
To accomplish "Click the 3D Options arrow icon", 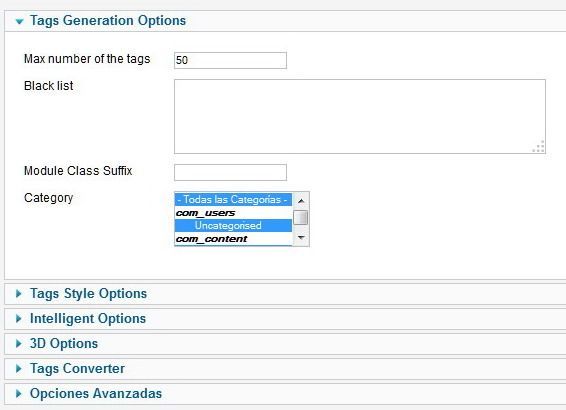I will click(x=19, y=344).
